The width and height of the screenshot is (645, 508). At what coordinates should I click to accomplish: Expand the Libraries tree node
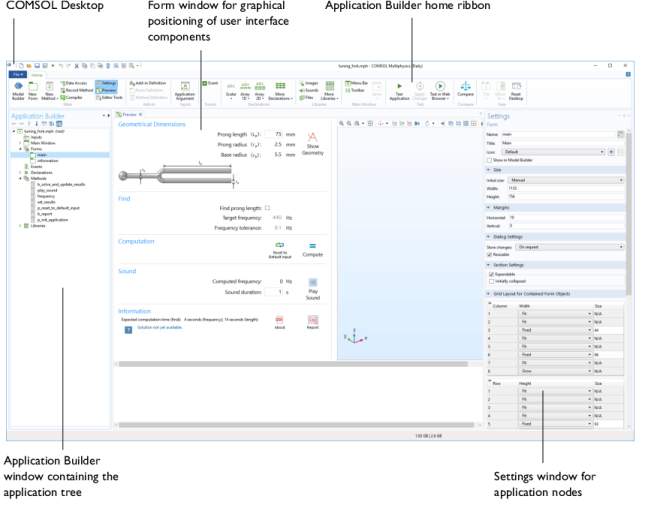click(21, 225)
